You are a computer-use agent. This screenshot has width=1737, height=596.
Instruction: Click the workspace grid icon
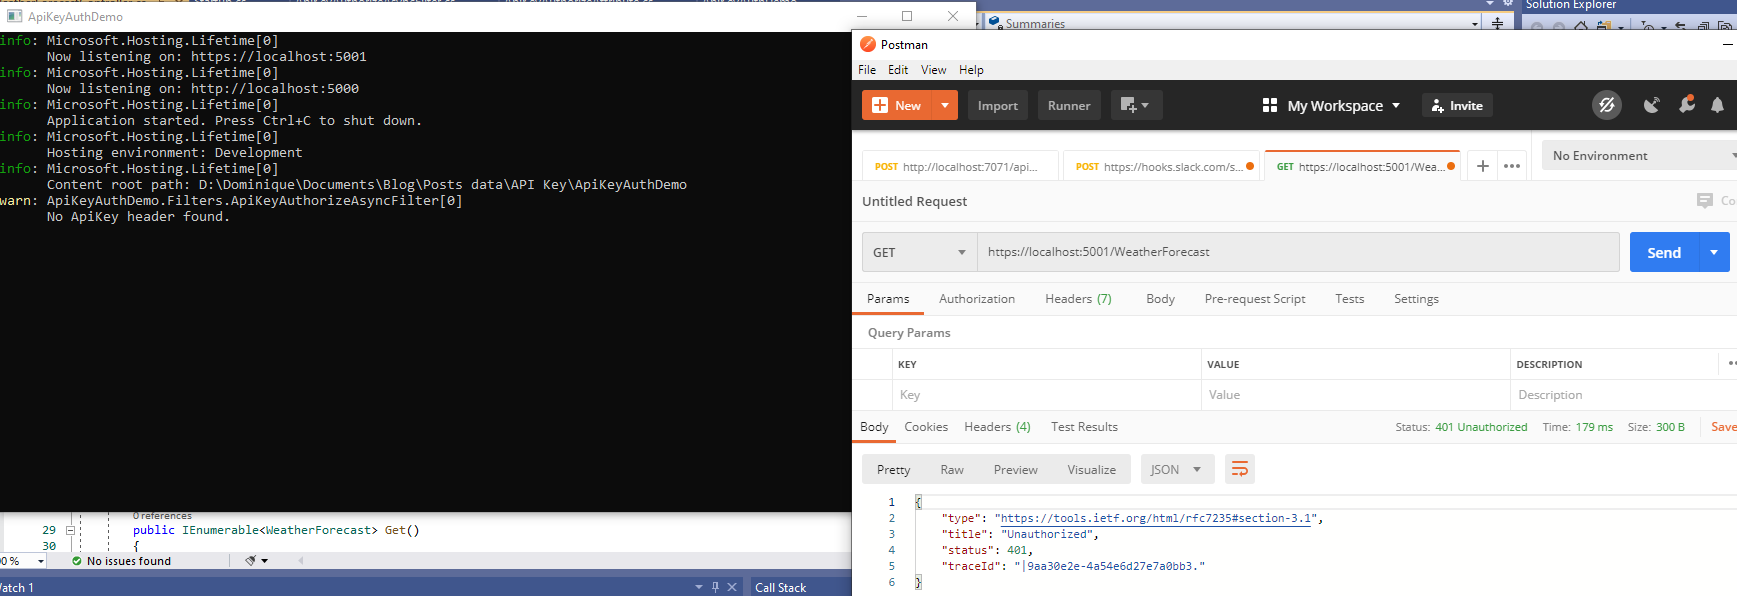(x=1270, y=105)
